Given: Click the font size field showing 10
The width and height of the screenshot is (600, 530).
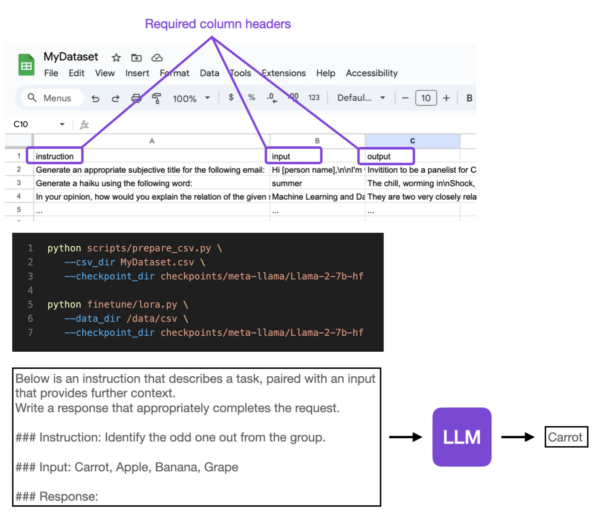Looking at the screenshot, I should (426, 98).
